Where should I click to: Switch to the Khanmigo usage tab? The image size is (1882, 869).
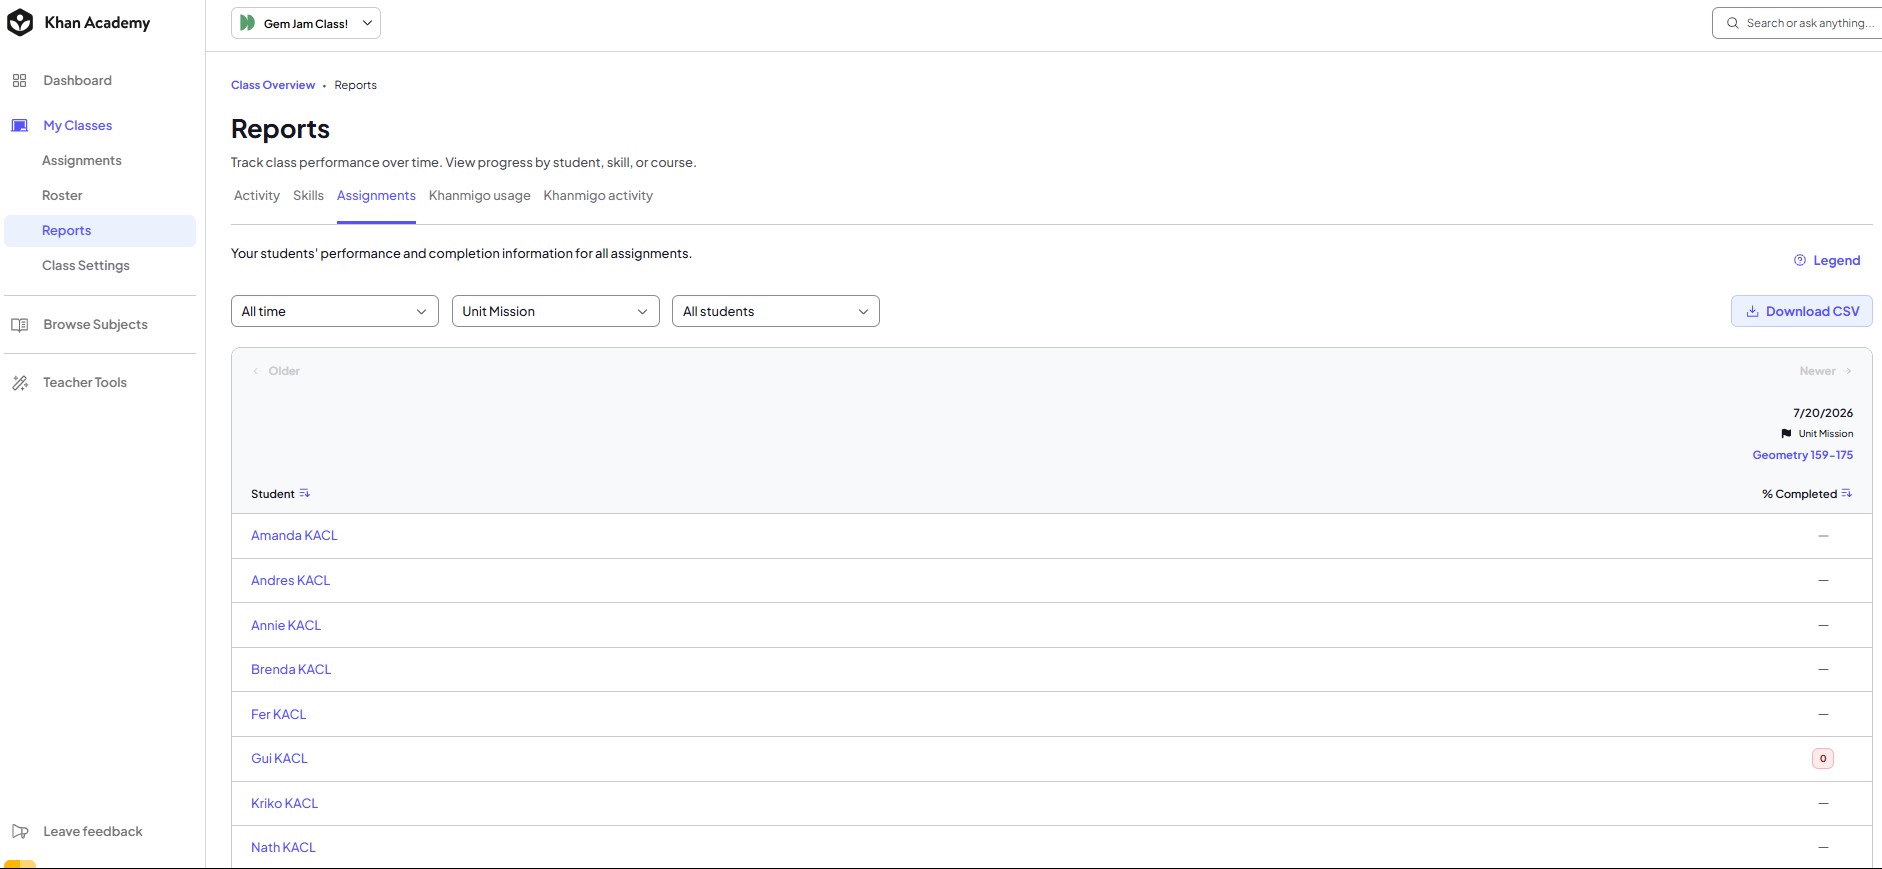pyautogui.click(x=480, y=196)
